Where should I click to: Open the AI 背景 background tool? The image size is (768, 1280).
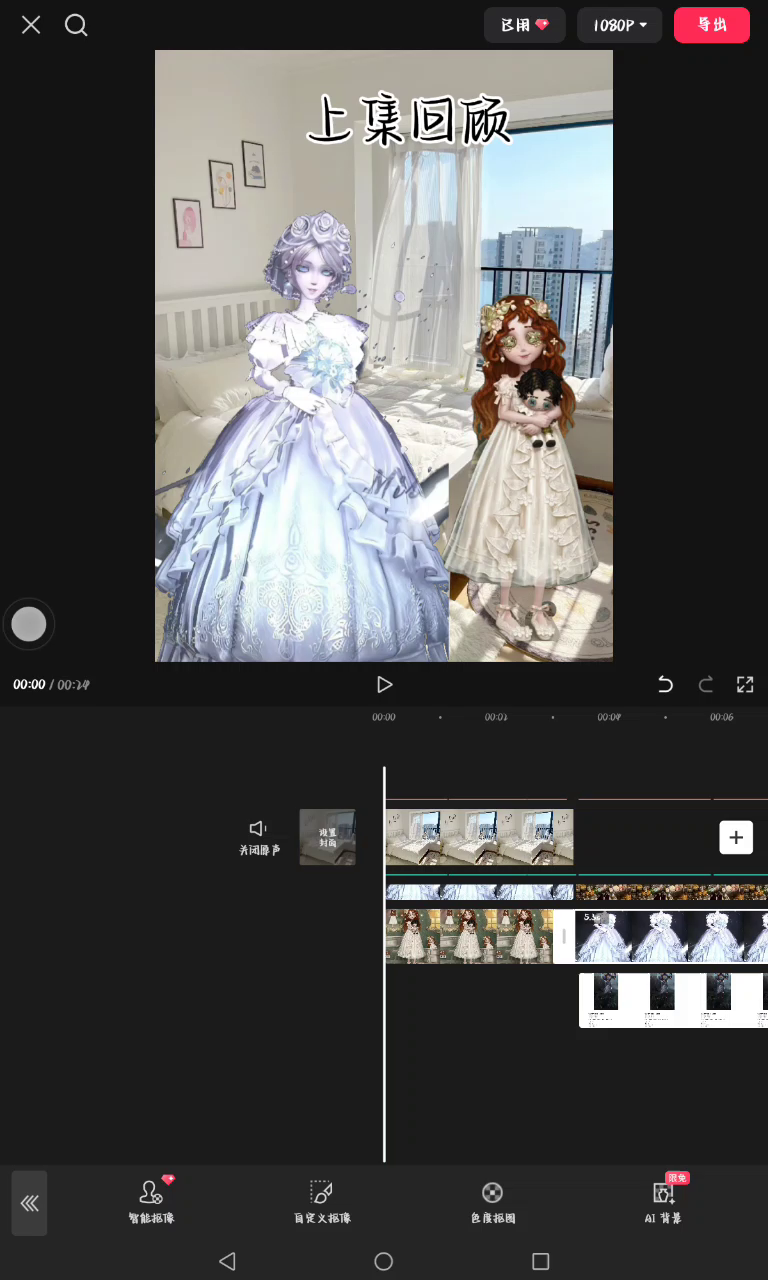pos(663,1201)
